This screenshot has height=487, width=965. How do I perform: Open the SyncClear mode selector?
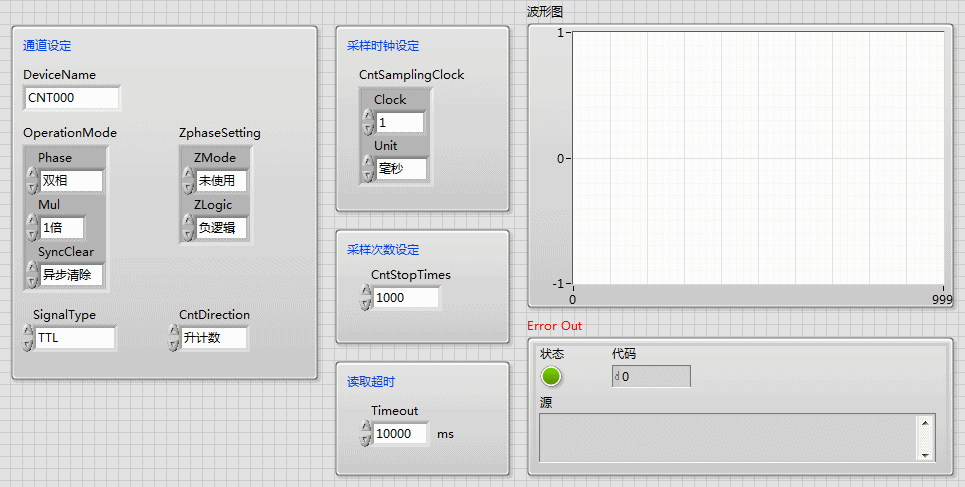[x=71, y=275]
